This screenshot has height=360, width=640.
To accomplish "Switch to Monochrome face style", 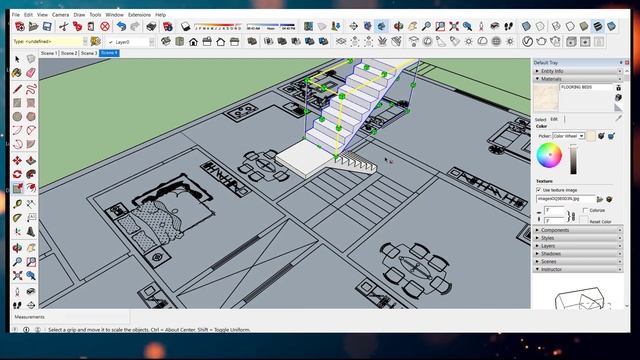I will click(x=611, y=27).
